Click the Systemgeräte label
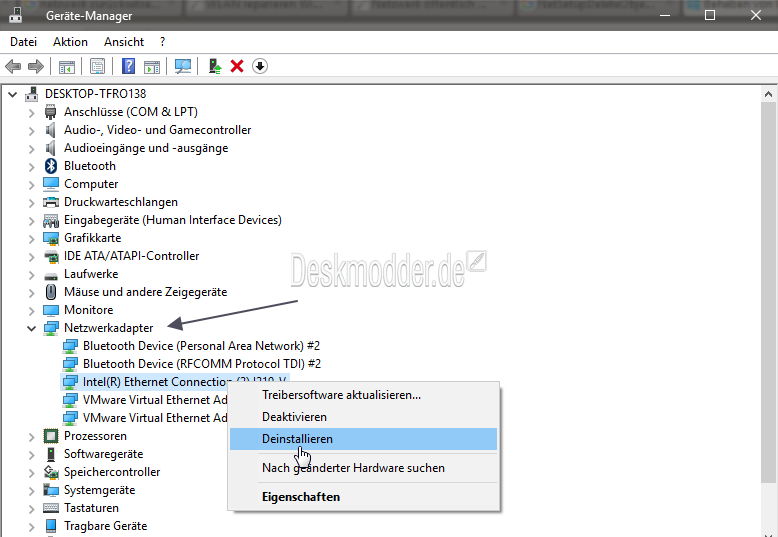Viewport: 778px width, 537px height. 99,490
